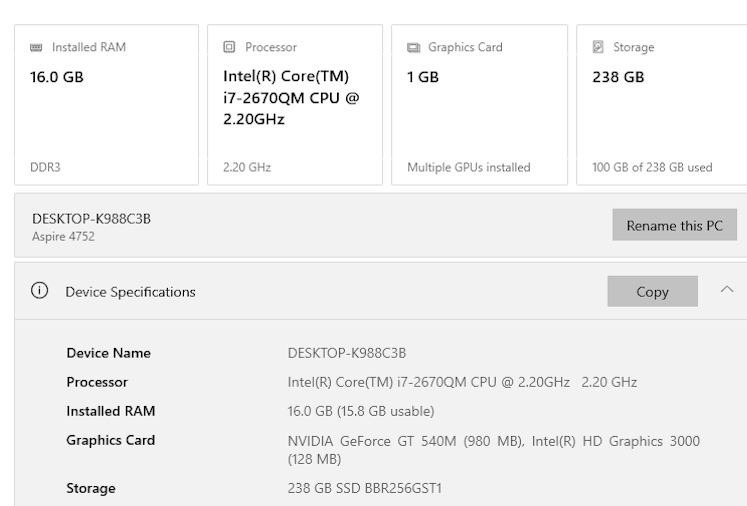
Task: Select the DESKTOP-K988C3B device name value
Action: [346, 353]
